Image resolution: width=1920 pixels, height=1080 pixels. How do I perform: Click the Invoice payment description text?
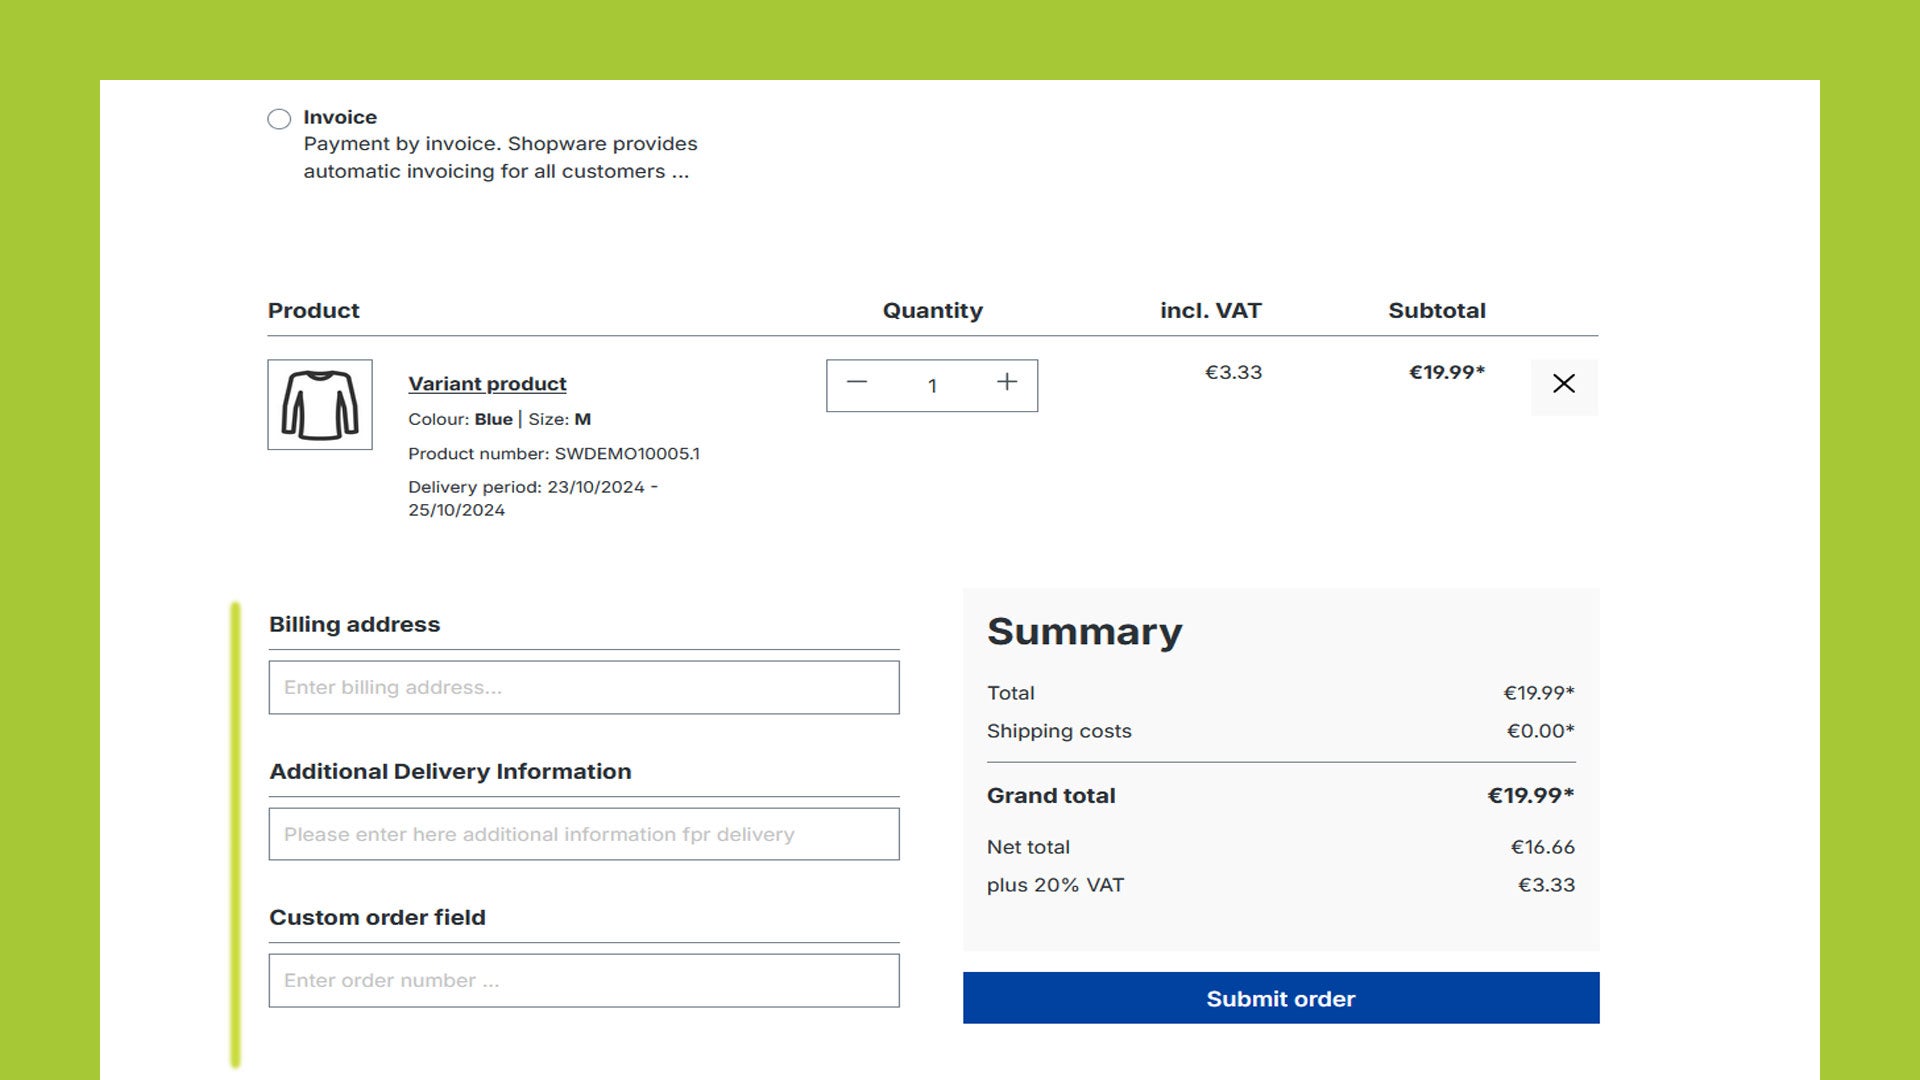coord(500,158)
